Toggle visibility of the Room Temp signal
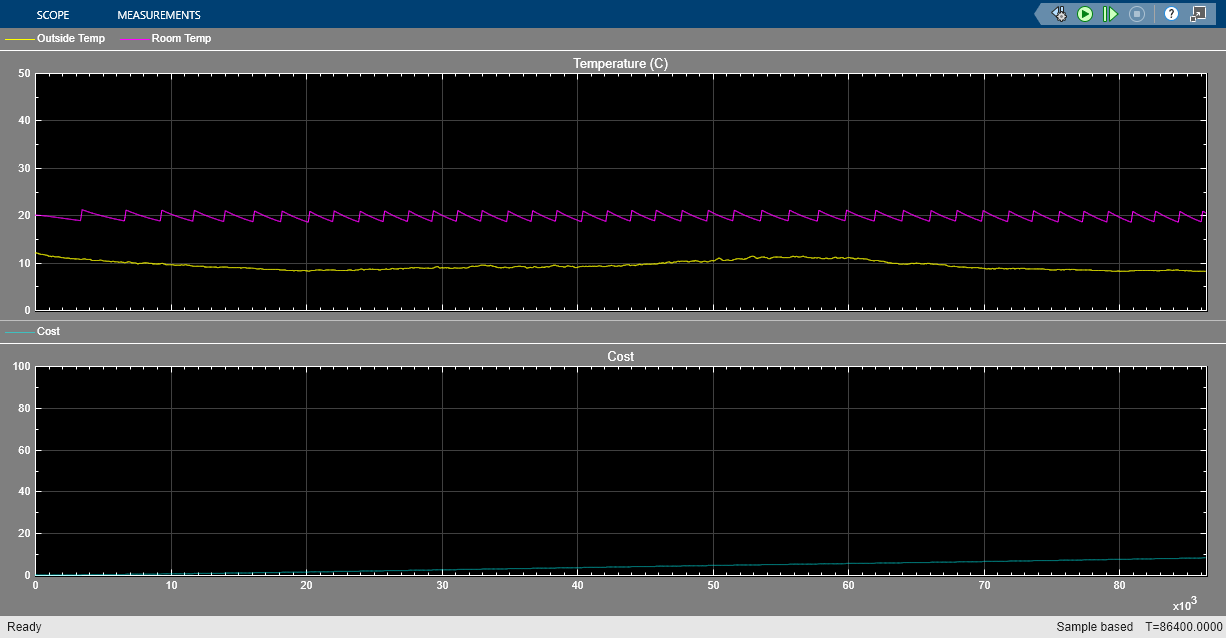This screenshot has width=1226, height=638. pyautogui.click(x=183, y=38)
